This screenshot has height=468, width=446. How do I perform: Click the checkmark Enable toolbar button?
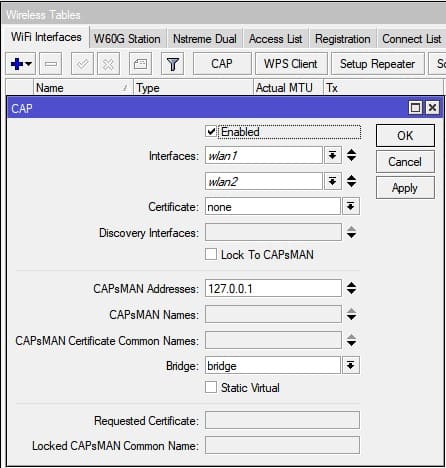[82, 64]
